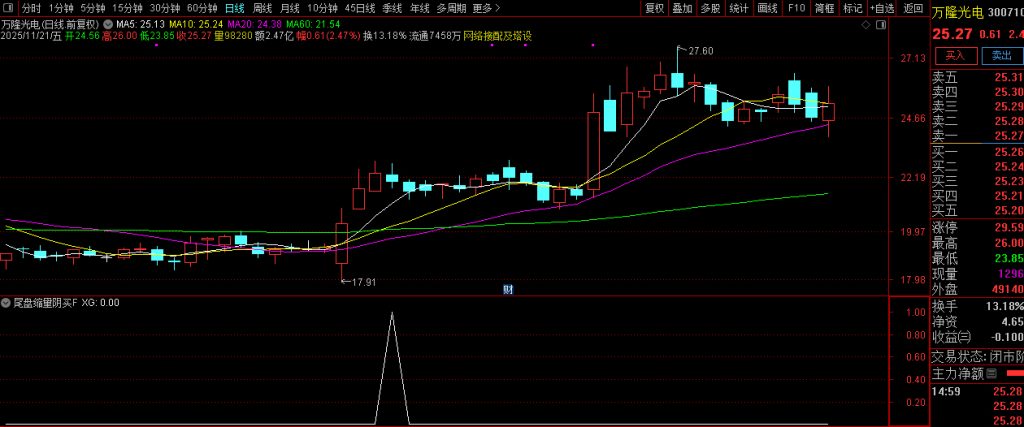Toggle 标记 marker on the stock
1024x427 pixels.
click(x=853, y=8)
